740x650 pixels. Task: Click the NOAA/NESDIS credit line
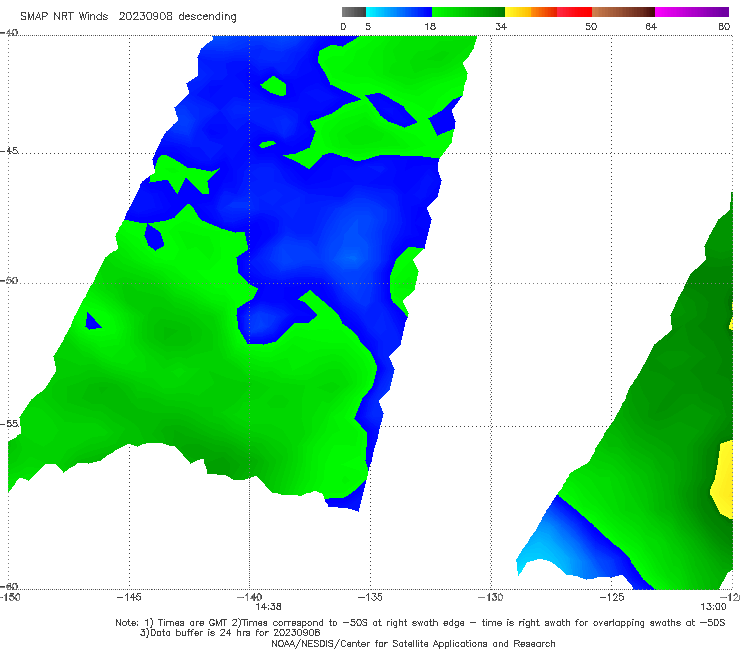tap(413, 644)
